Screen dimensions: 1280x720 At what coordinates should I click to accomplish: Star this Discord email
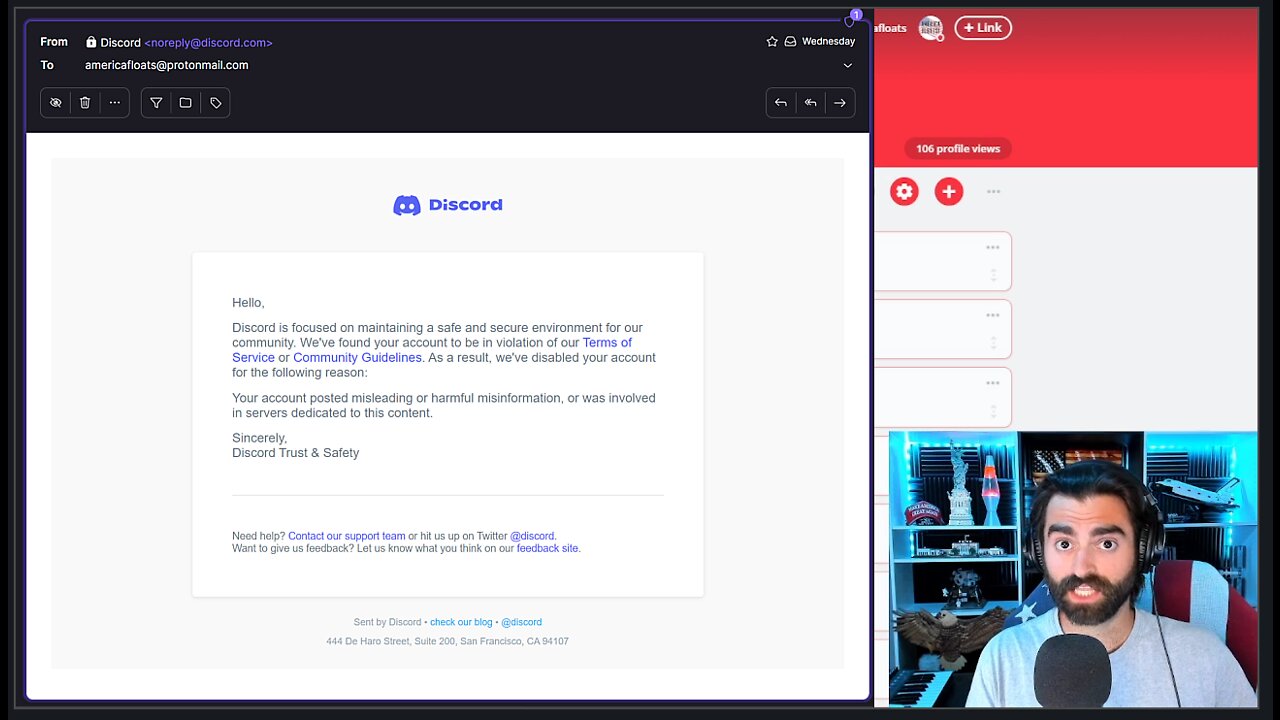coord(772,42)
